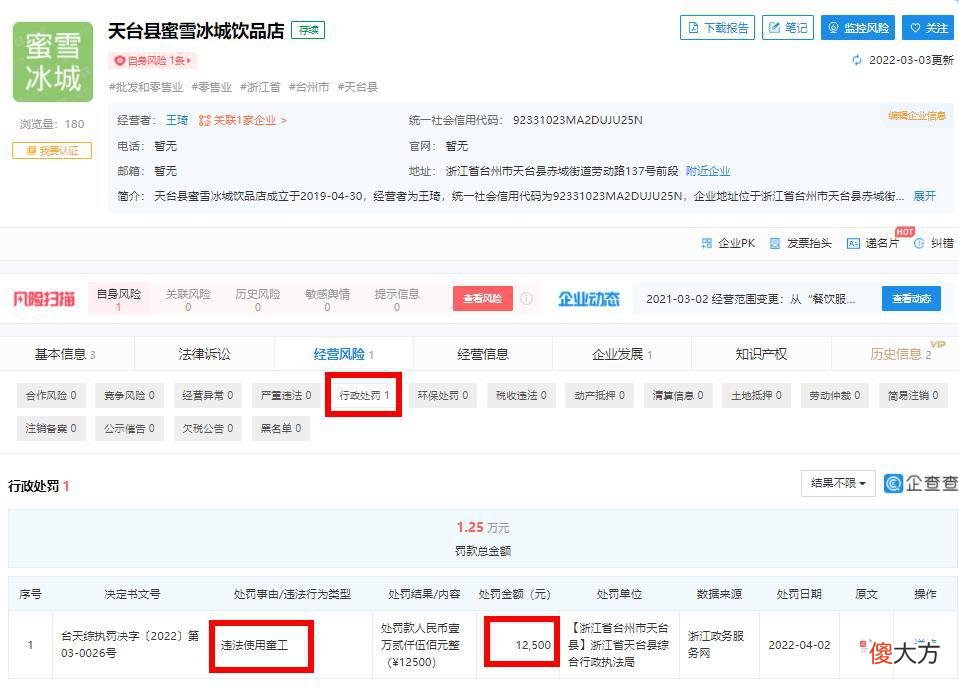Open the 2021-03-02 经营范围变更 news entry
The width and height of the screenshot is (959, 691).
pyautogui.click(x=750, y=299)
